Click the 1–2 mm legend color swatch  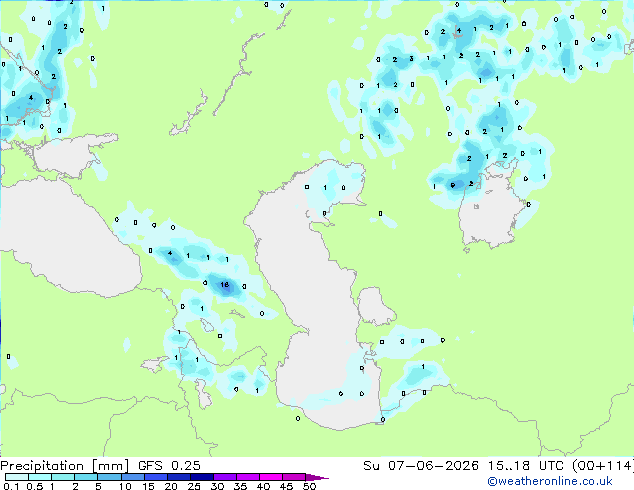pyautogui.click(x=63, y=477)
